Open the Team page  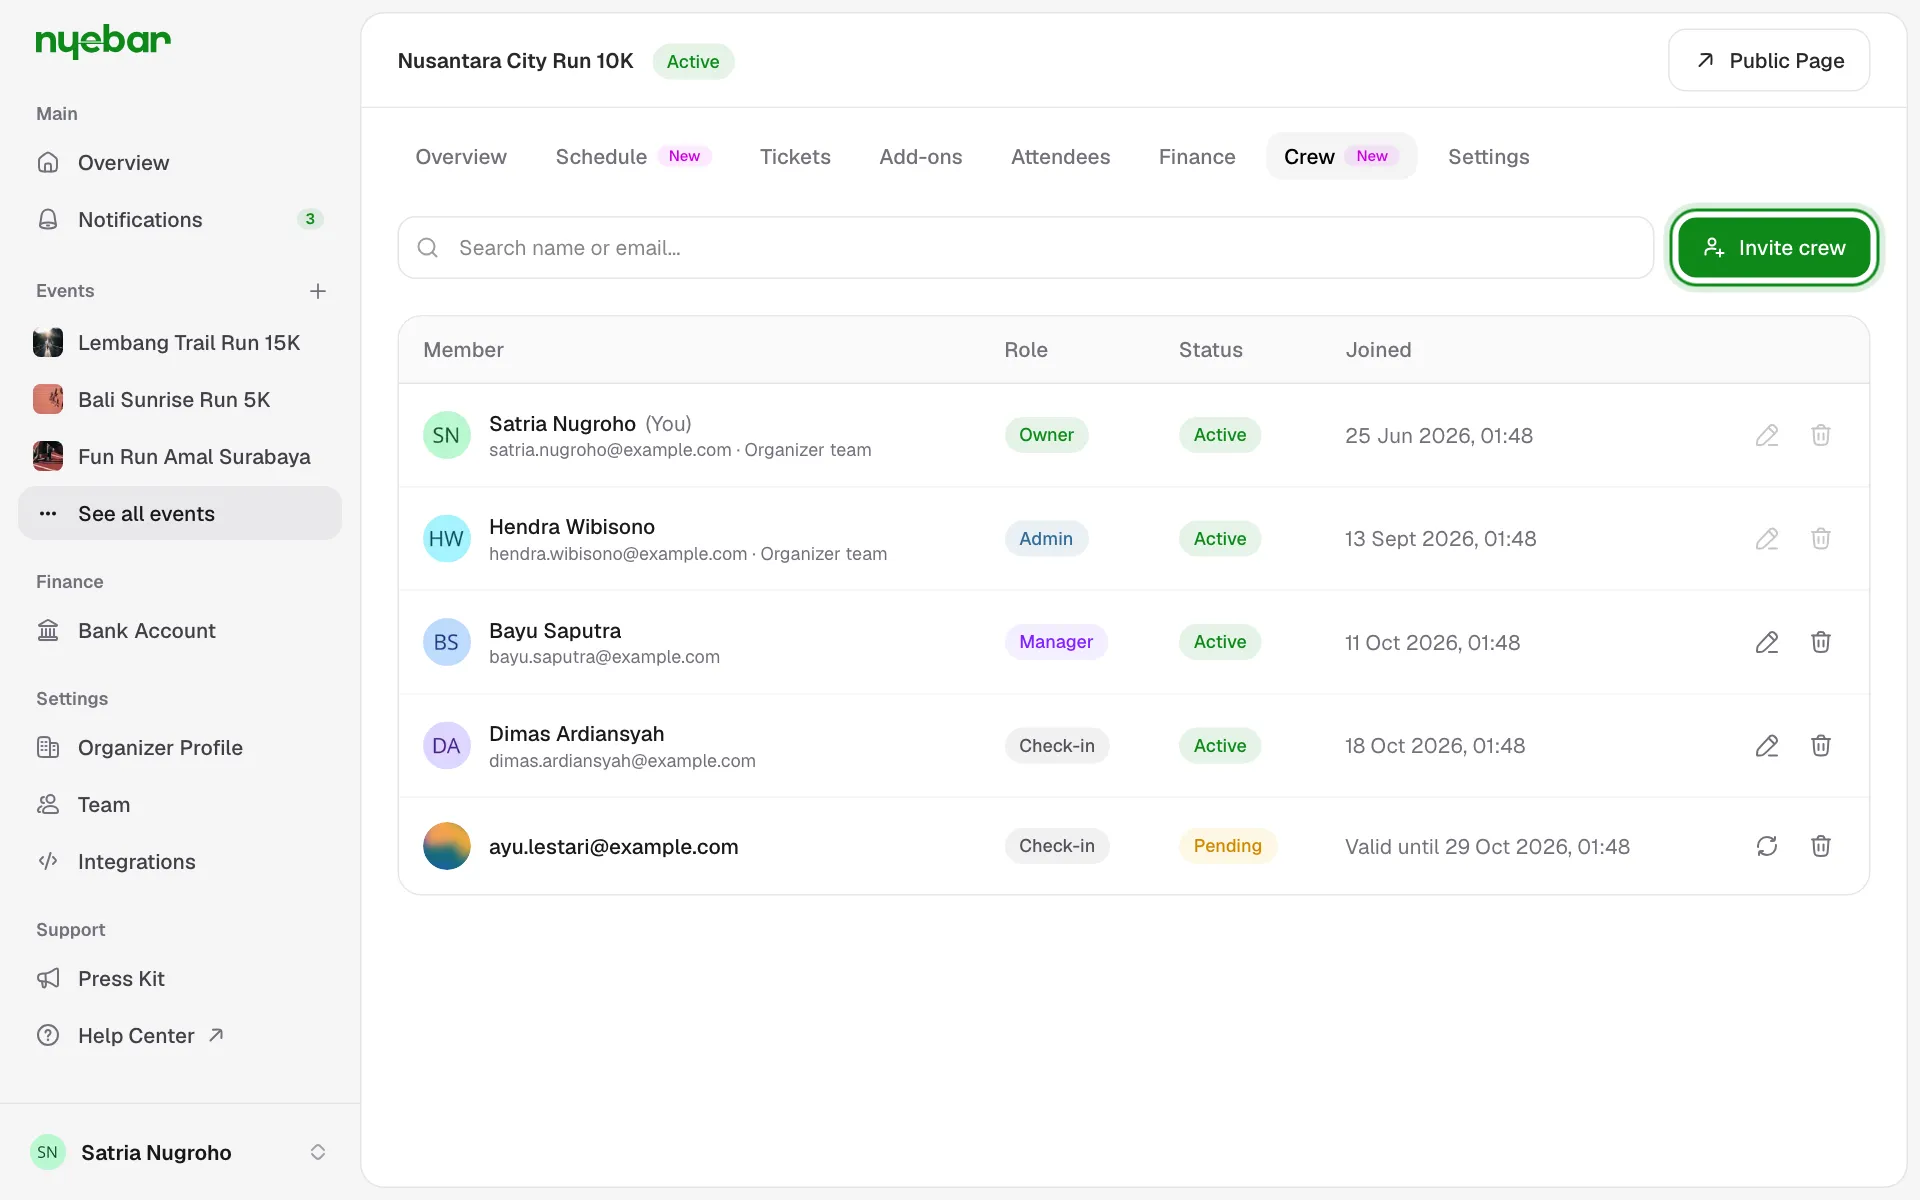pyautogui.click(x=180, y=805)
